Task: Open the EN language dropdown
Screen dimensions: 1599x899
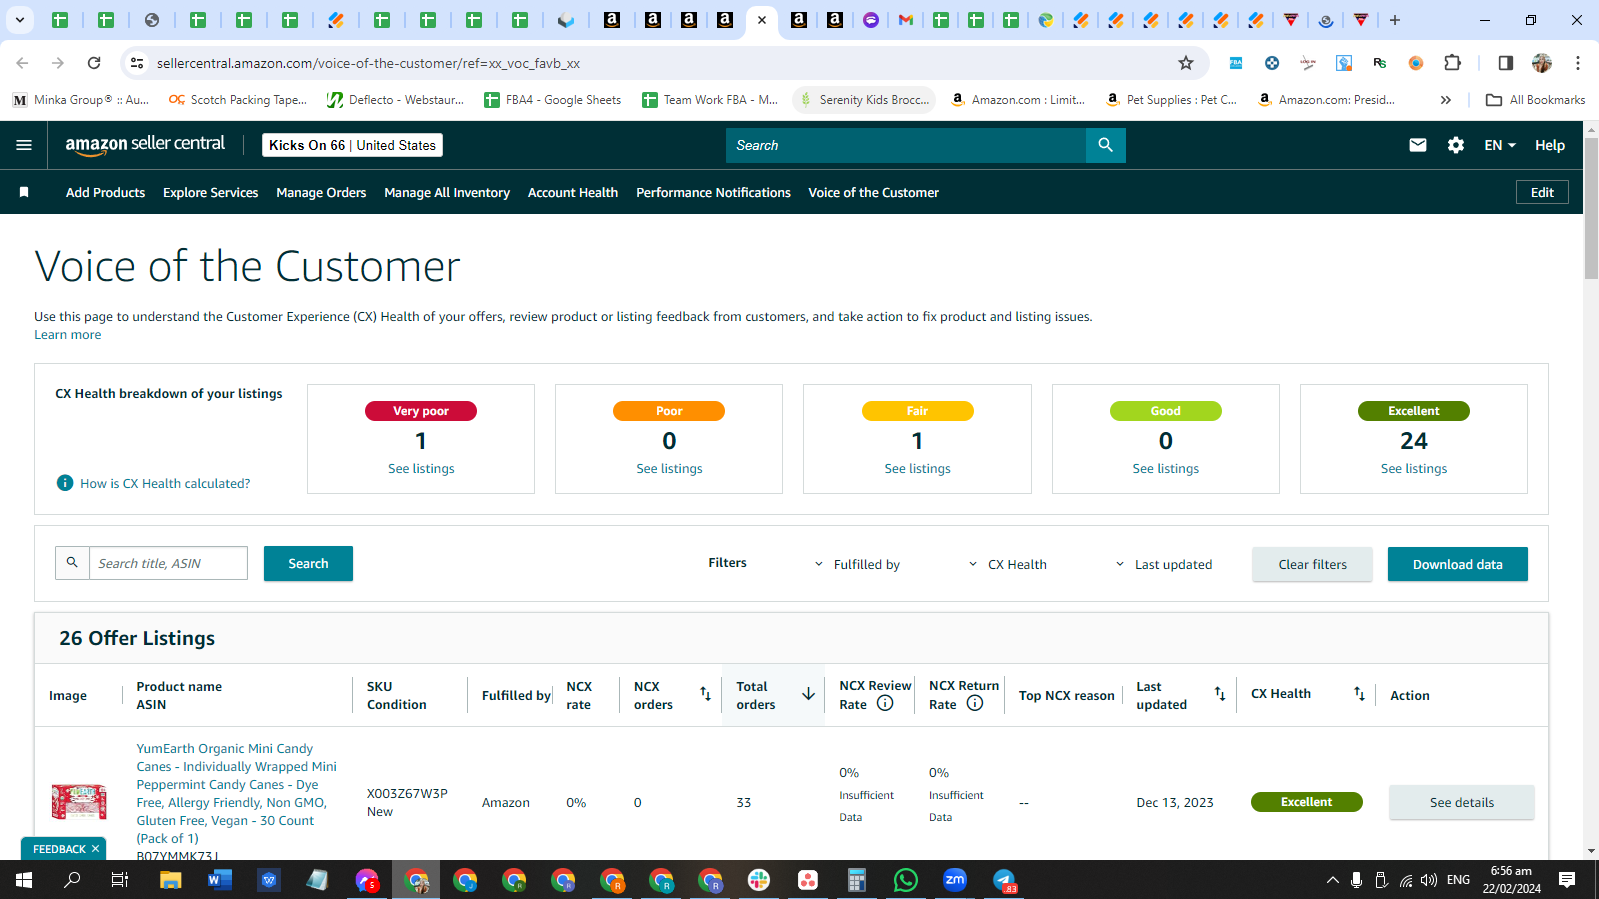Action: [x=1500, y=145]
